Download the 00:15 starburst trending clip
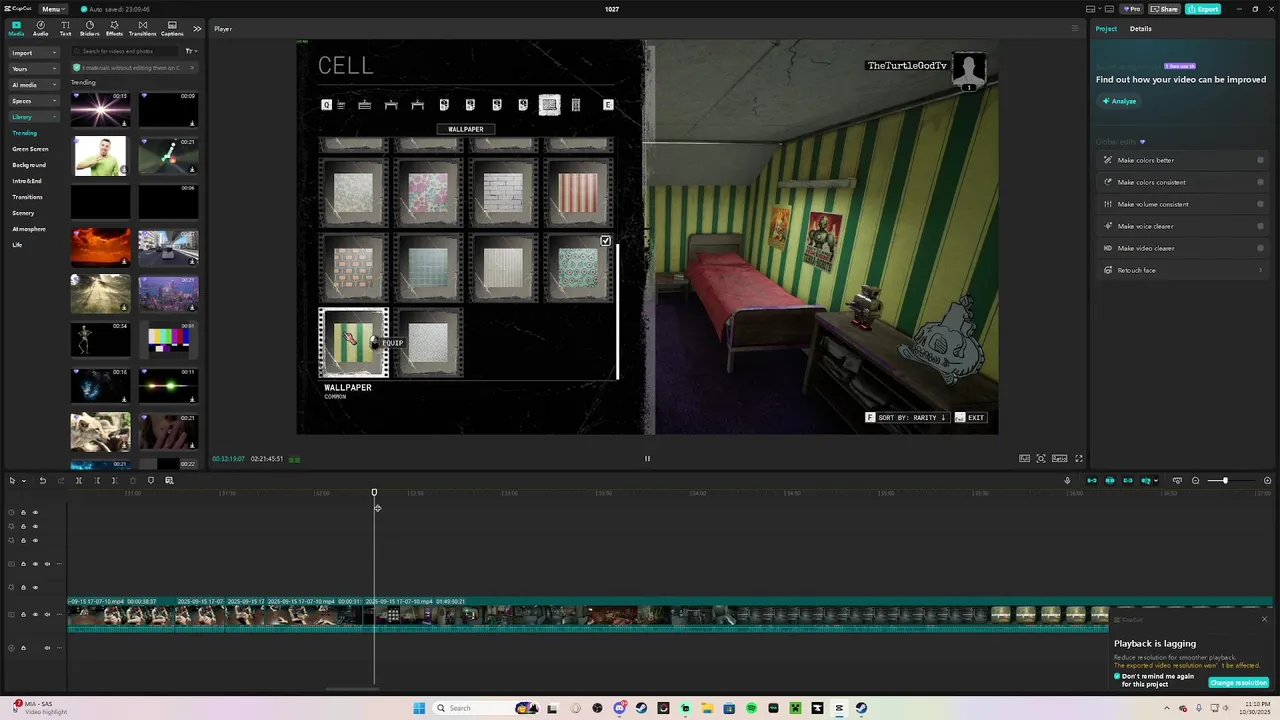This screenshot has height=720, width=1280. point(124,123)
